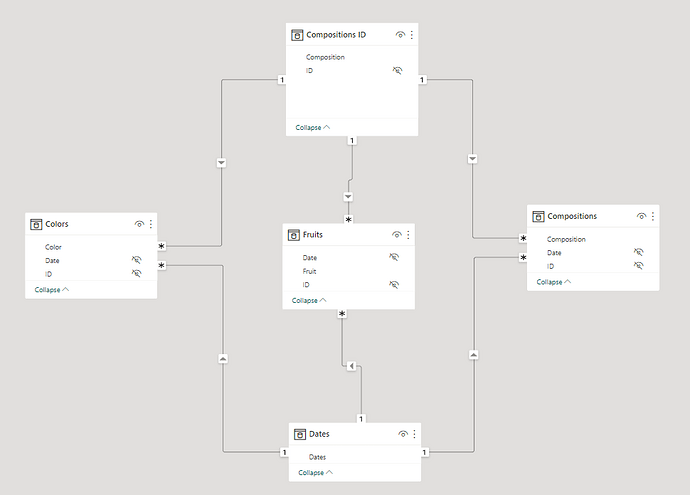Click the Compositions ID table icon
The width and height of the screenshot is (690, 495).
[297, 35]
